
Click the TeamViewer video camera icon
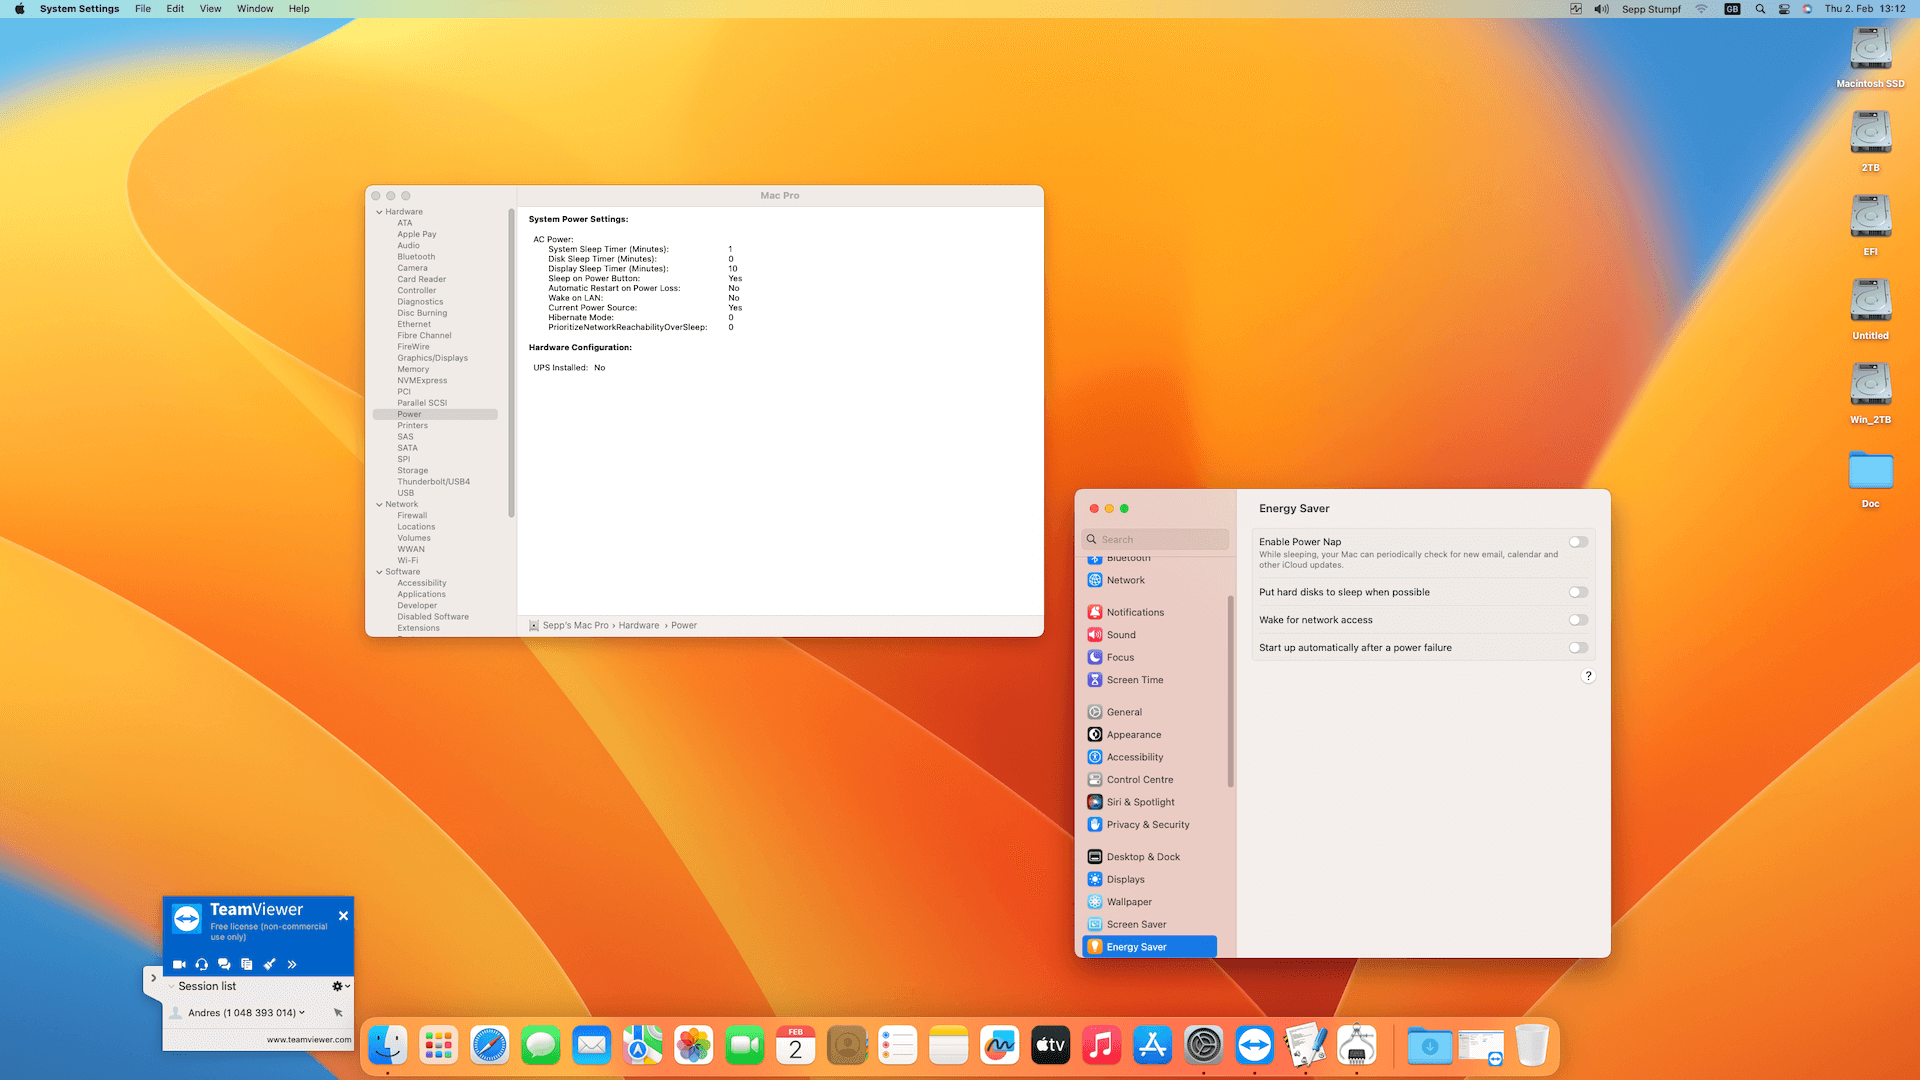179,965
